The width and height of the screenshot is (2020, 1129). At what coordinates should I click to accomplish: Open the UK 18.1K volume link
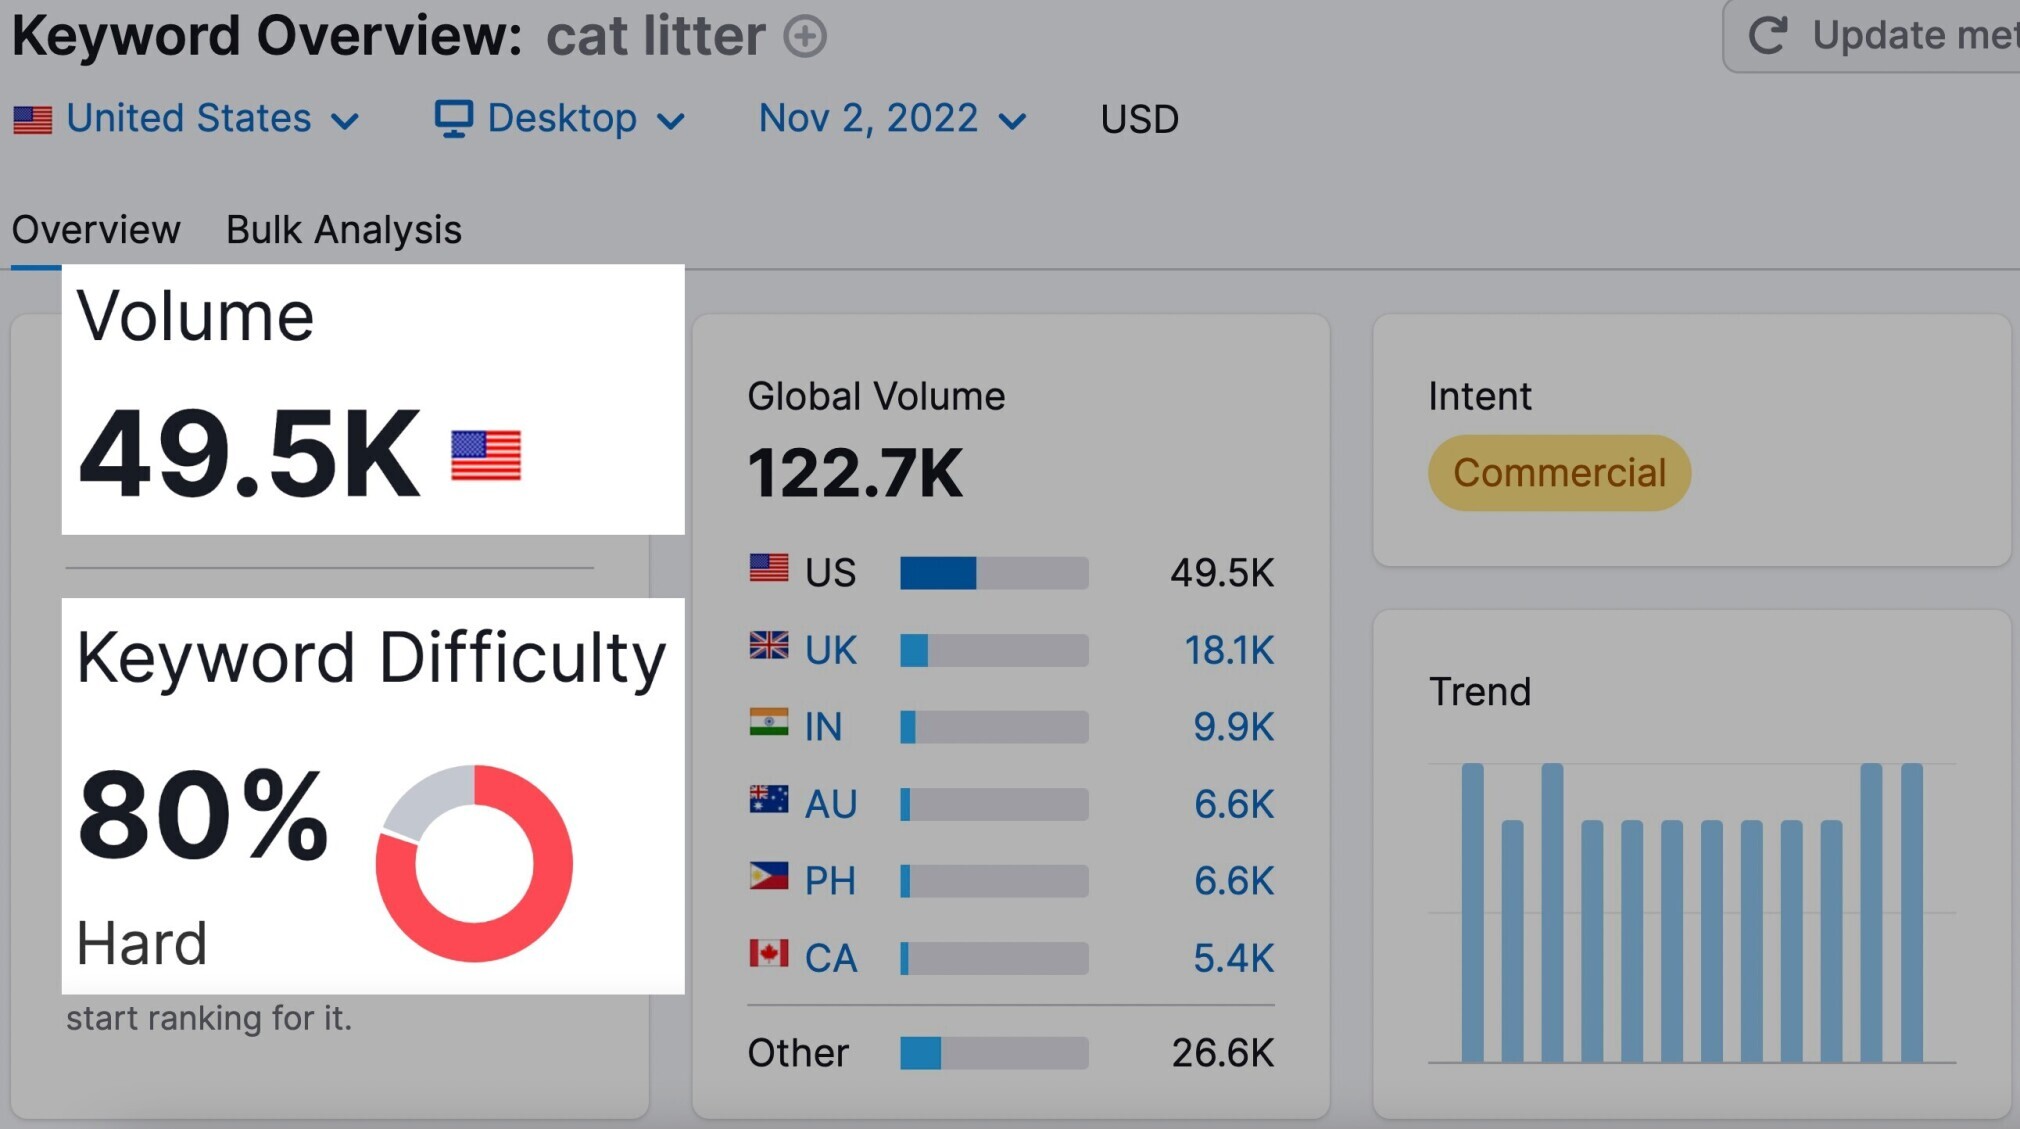tap(1229, 650)
